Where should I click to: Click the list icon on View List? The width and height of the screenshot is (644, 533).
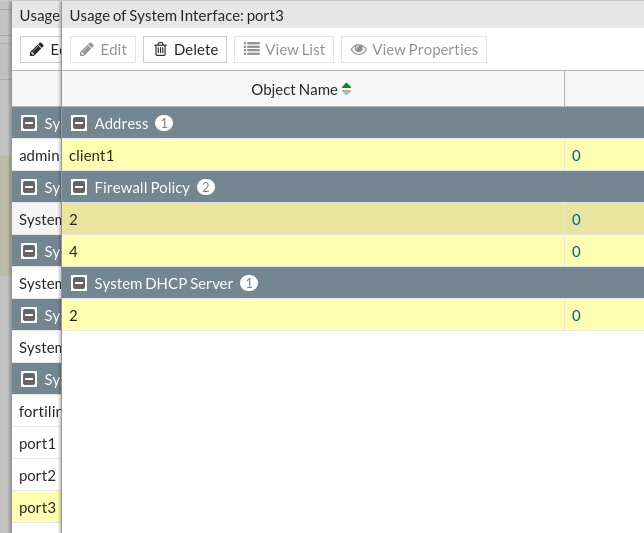tap(251, 50)
